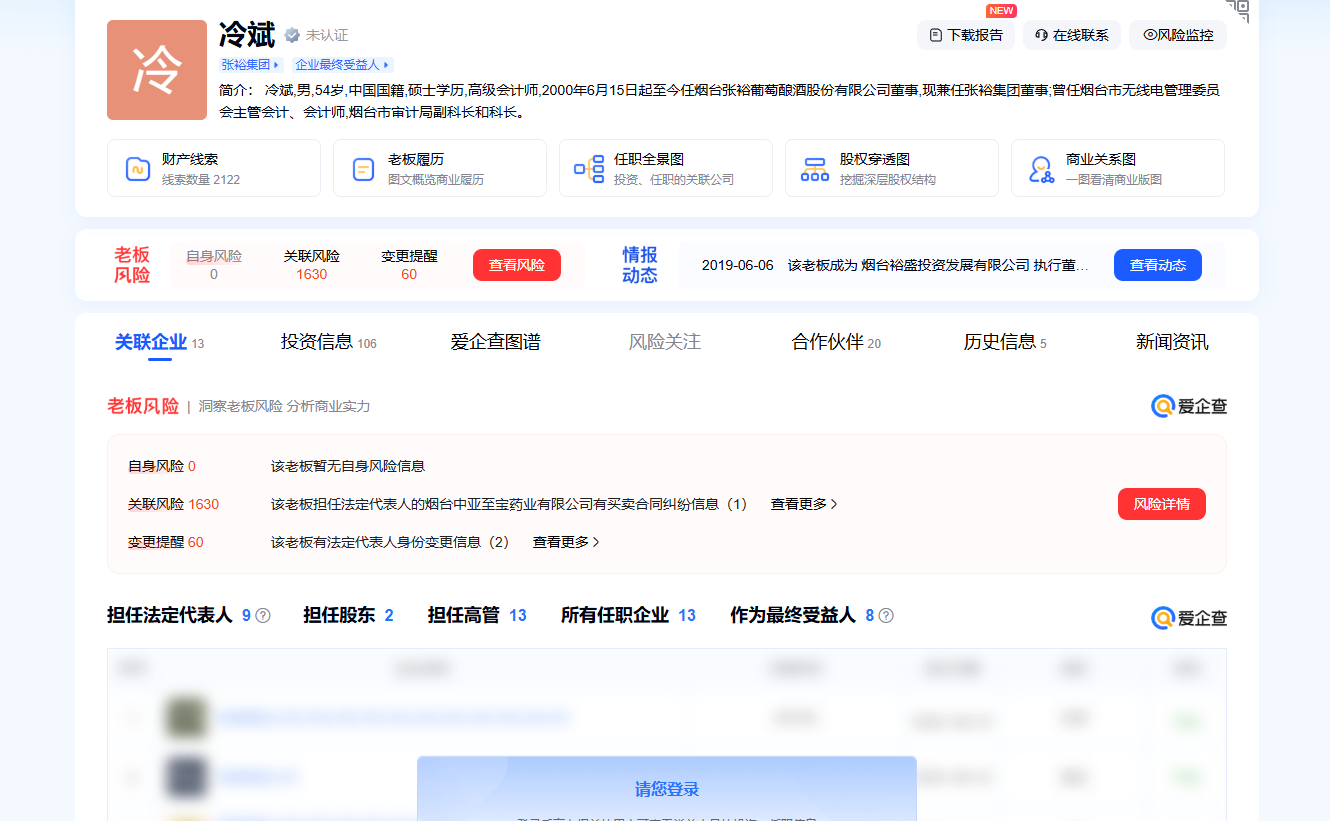Click the 冷 avatar thumbnail
This screenshot has width=1330, height=821.
point(157,70)
